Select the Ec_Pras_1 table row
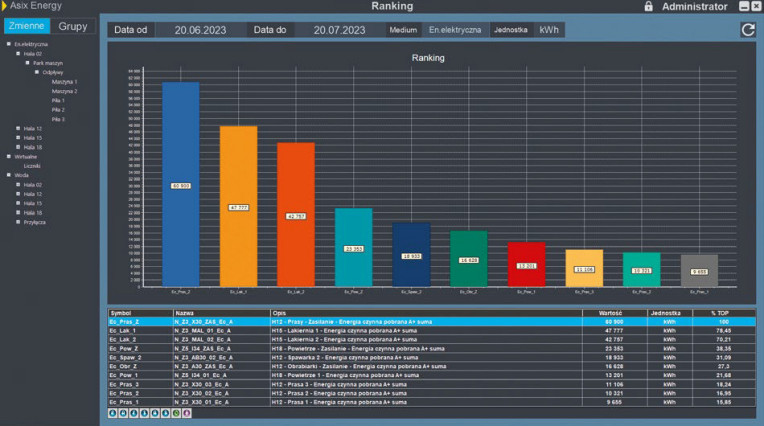Viewport: 764px width, 426px height. (432, 402)
